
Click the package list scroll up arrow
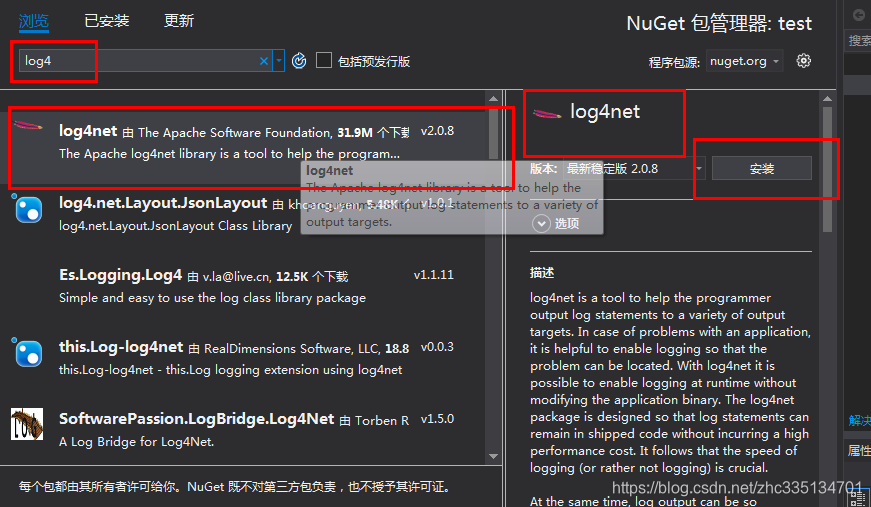(493, 99)
